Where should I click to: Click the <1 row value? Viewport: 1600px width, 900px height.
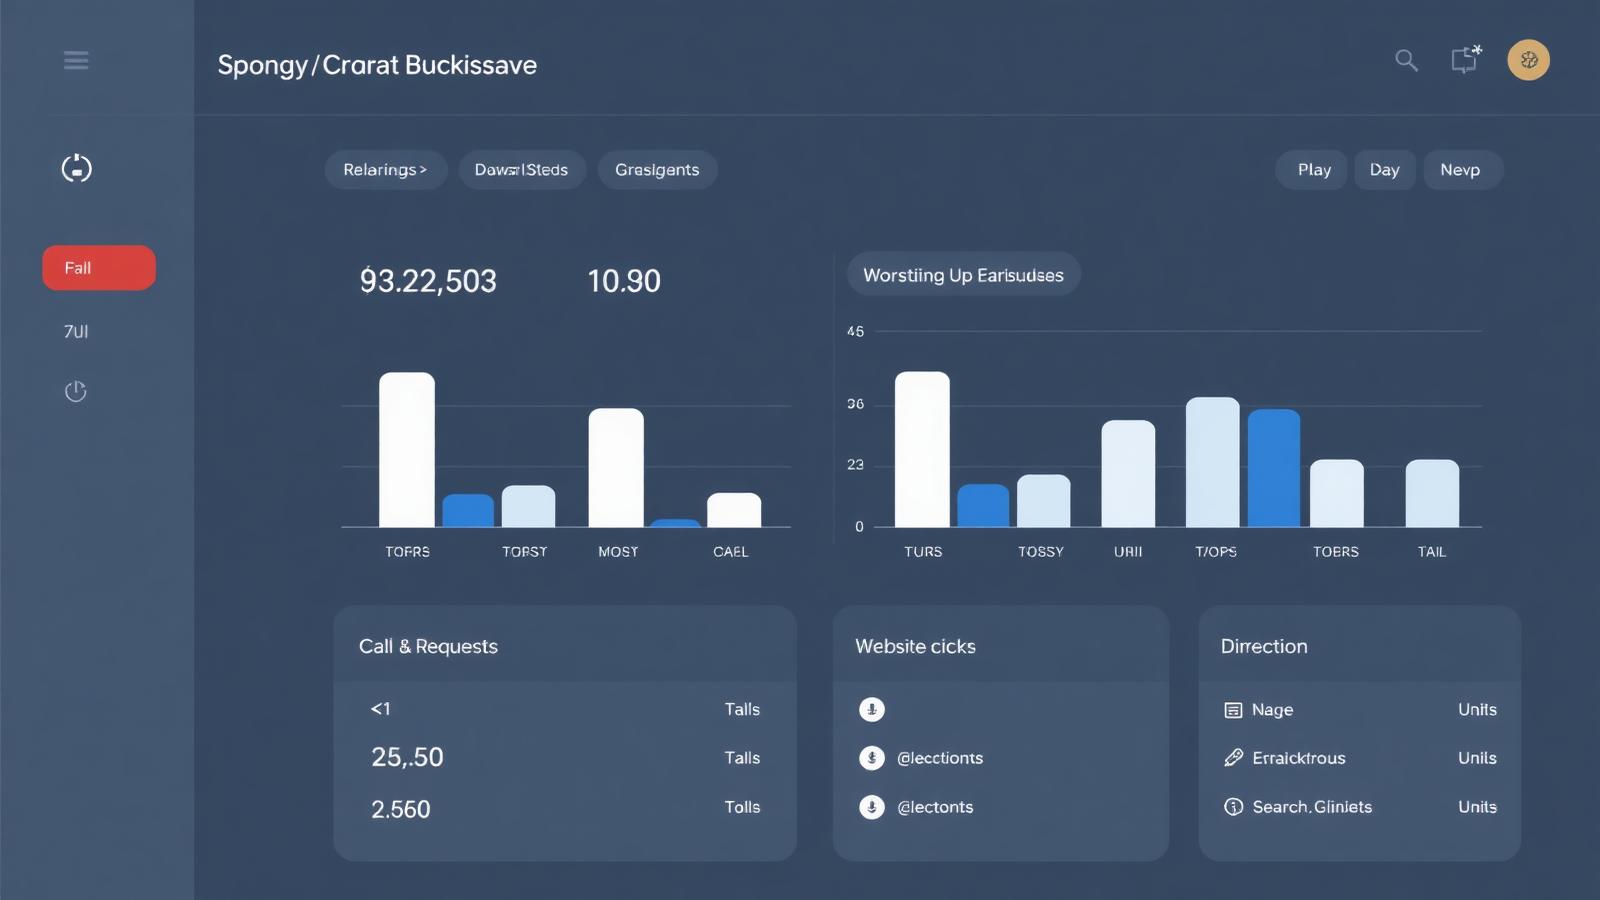point(381,709)
